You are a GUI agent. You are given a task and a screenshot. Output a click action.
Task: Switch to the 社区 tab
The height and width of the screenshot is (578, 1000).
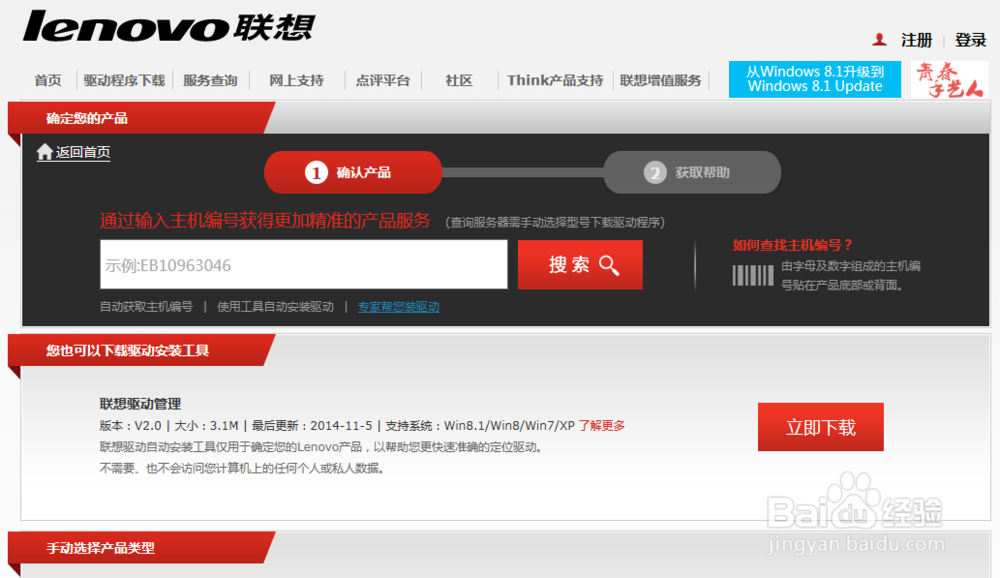coord(457,81)
